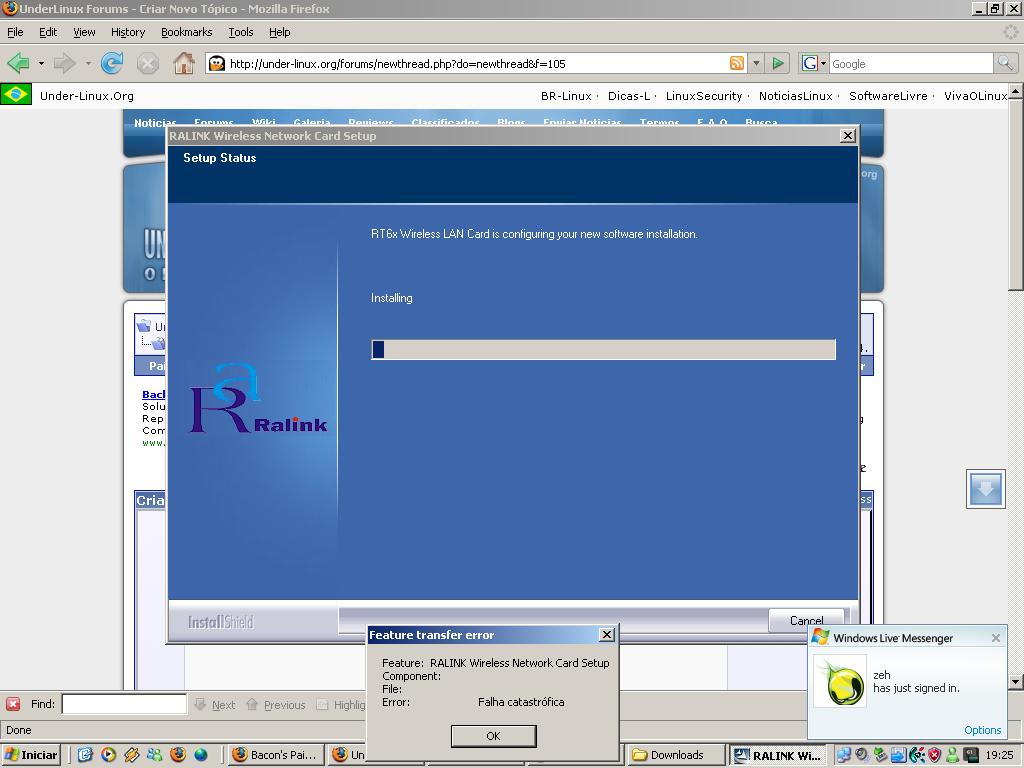Open the View menu

coord(84,32)
